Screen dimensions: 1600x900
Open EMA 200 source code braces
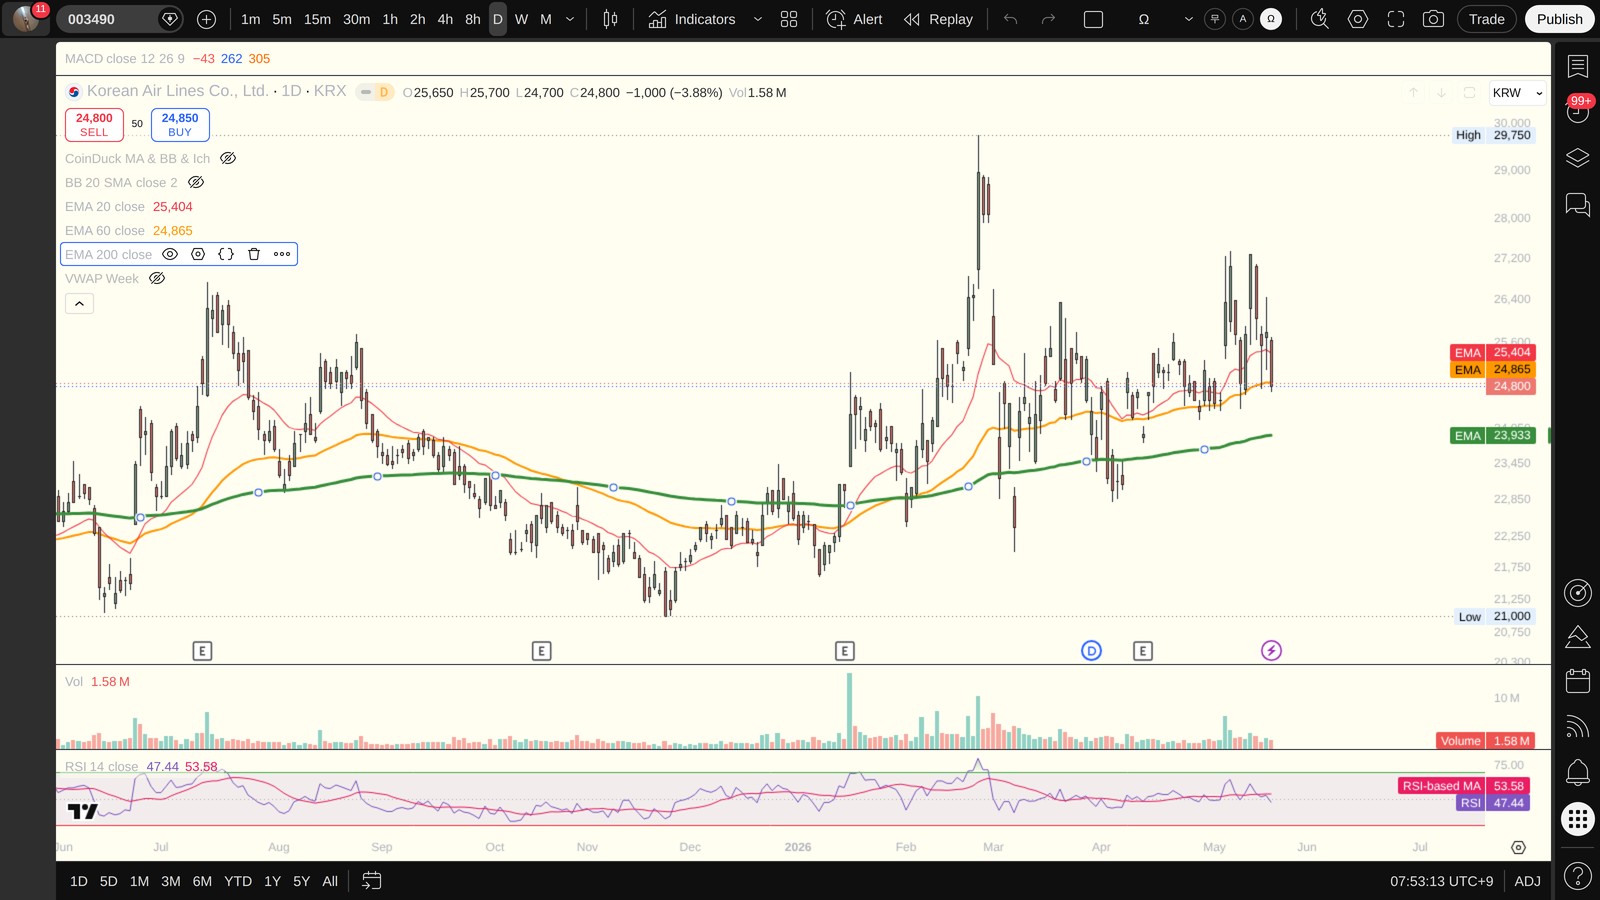tap(226, 254)
